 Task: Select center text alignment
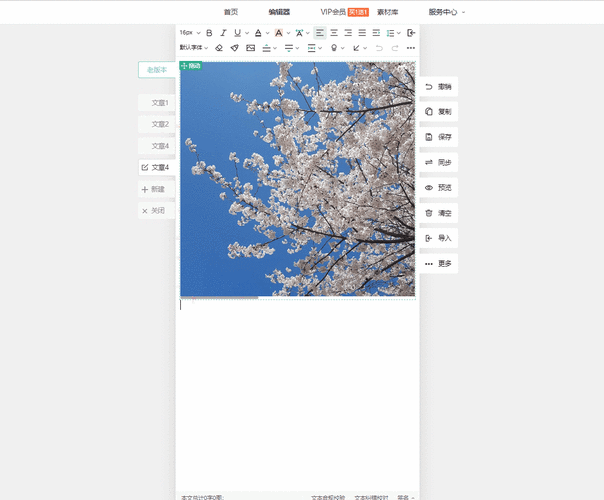tap(334, 33)
